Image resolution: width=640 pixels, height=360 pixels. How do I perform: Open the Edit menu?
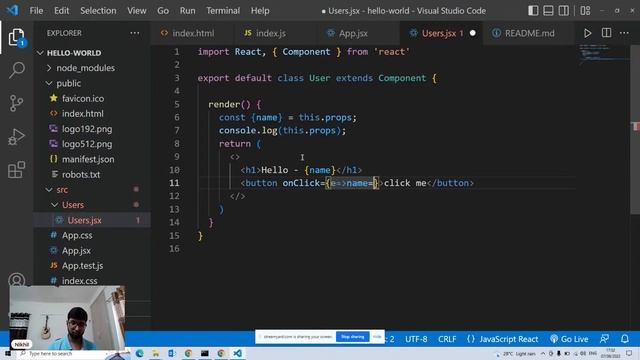pyautogui.click(x=62, y=11)
